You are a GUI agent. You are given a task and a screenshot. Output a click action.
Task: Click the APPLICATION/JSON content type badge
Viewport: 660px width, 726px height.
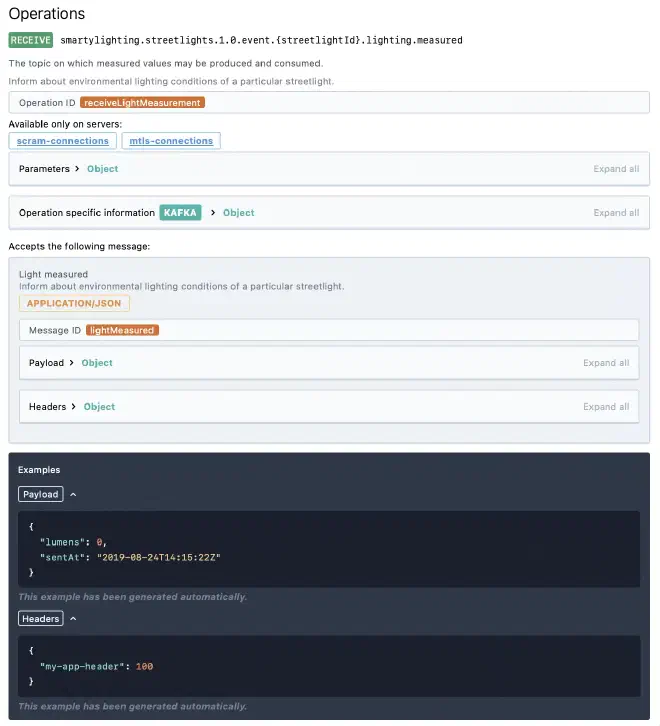click(x=74, y=303)
